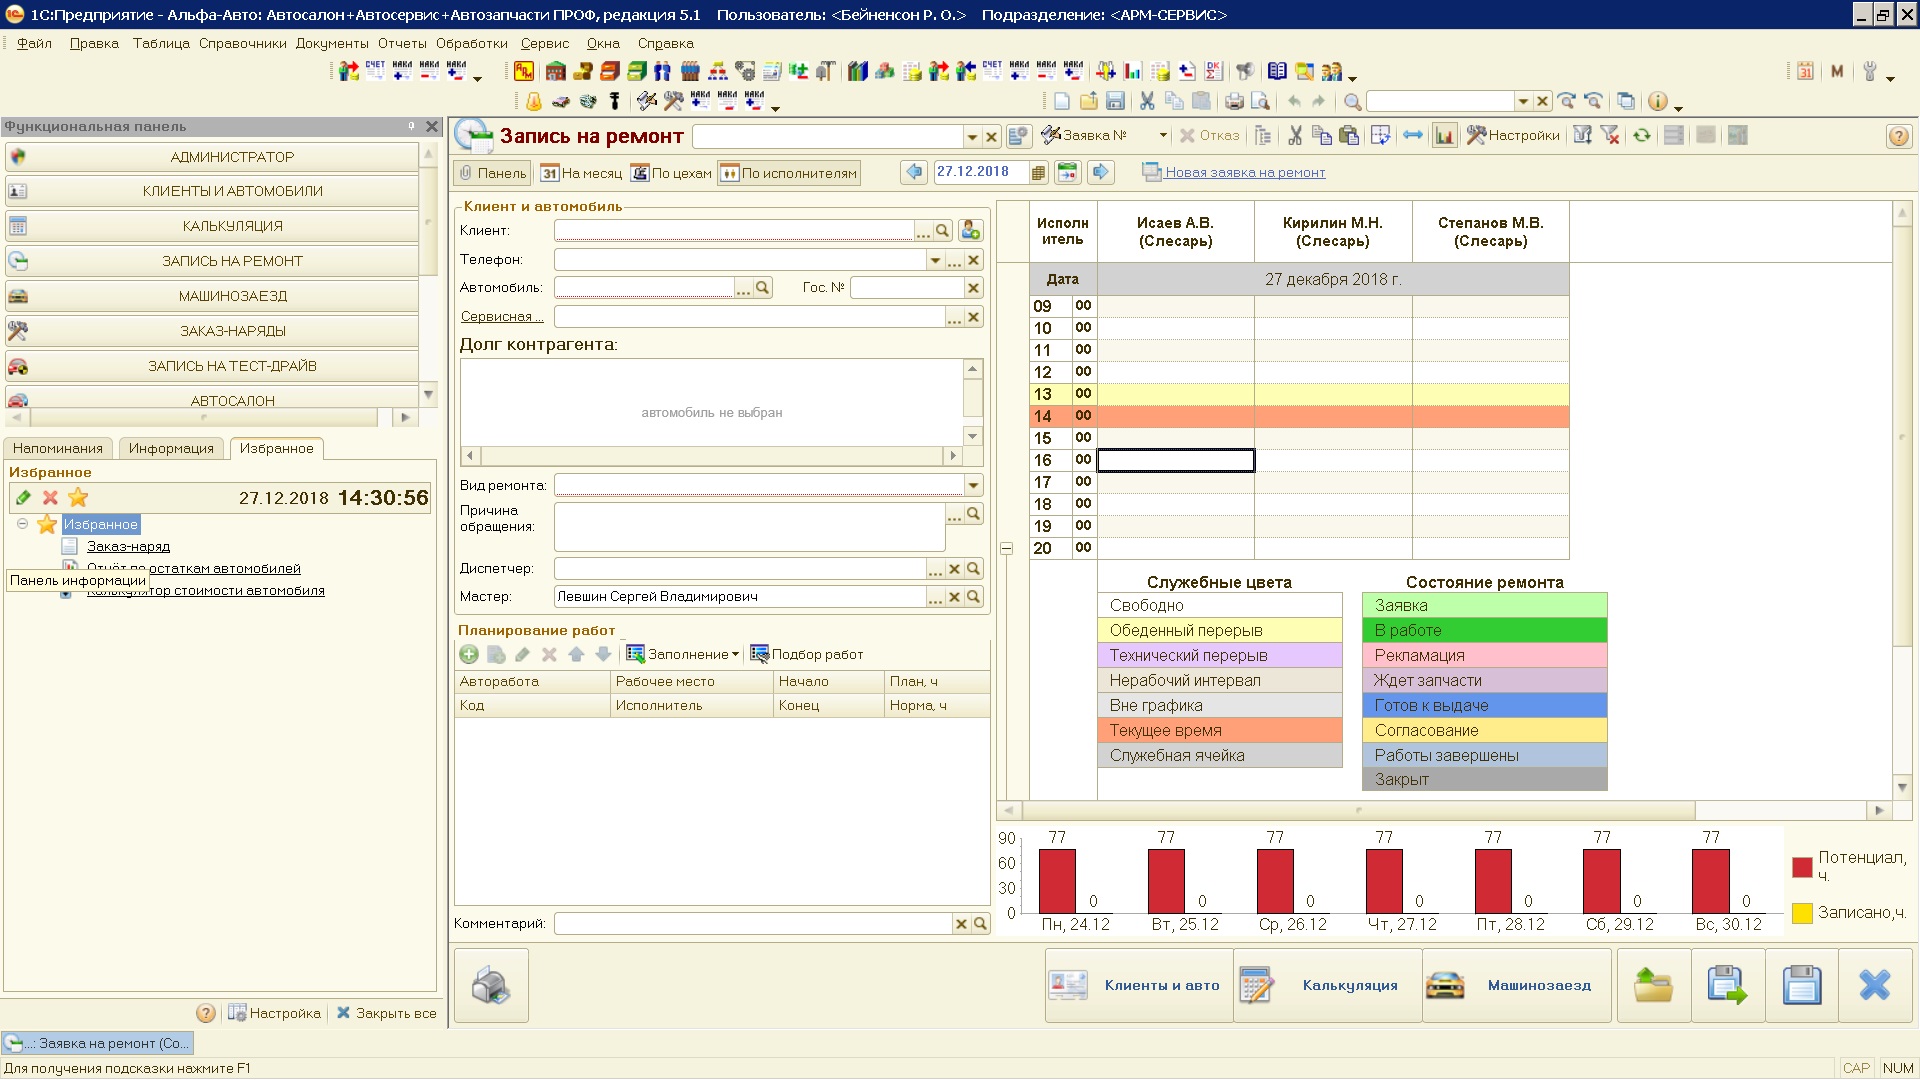Click the green refresh arrows icon
1920x1080 pixels.
pos(1641,135)
